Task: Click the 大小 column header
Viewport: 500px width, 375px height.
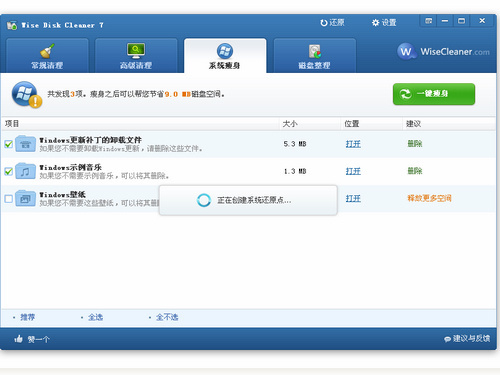Action: click(290, 124)
